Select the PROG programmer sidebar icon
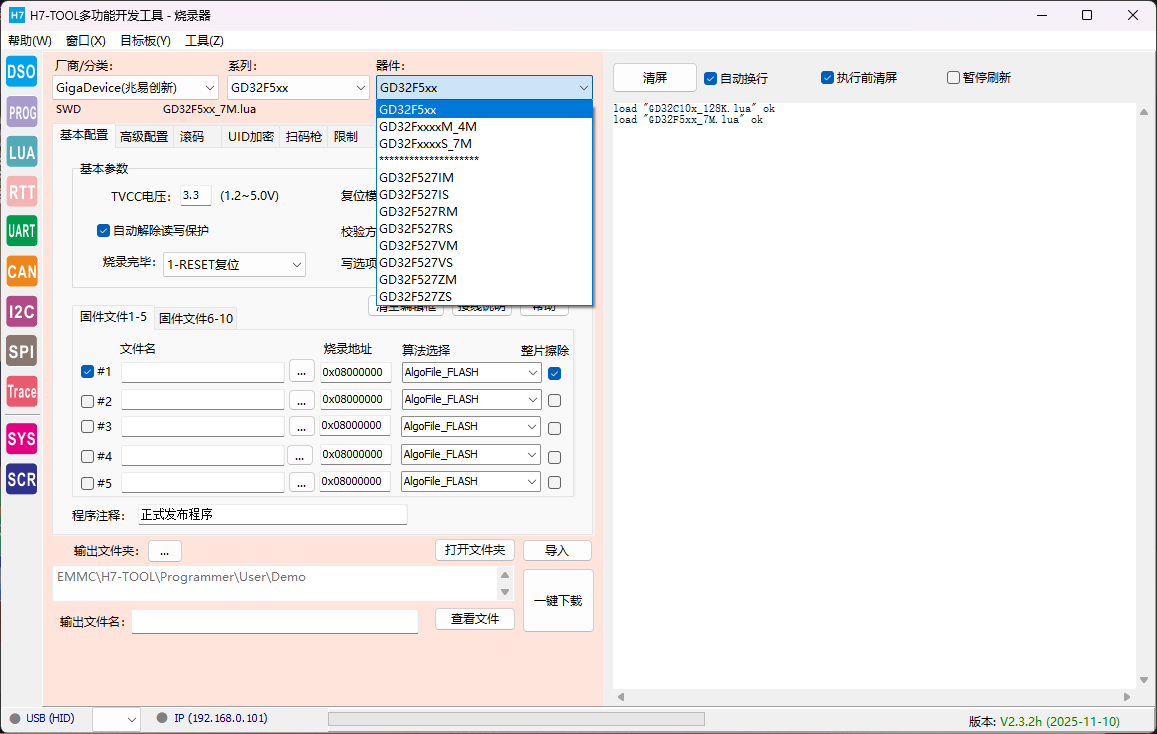Screen dimensions: 1157x734 click(x=22, y=112)
